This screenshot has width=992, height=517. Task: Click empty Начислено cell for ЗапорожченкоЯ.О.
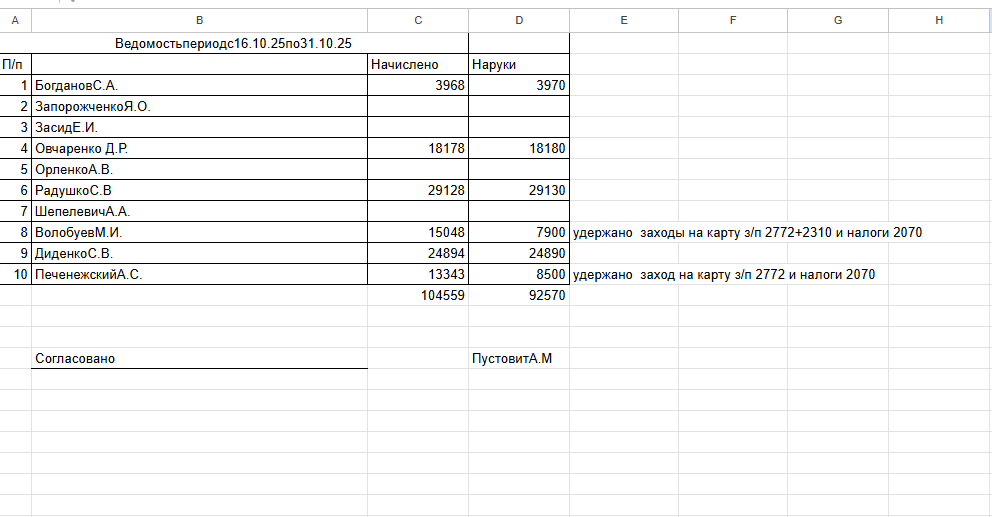[x=418, y=106]
